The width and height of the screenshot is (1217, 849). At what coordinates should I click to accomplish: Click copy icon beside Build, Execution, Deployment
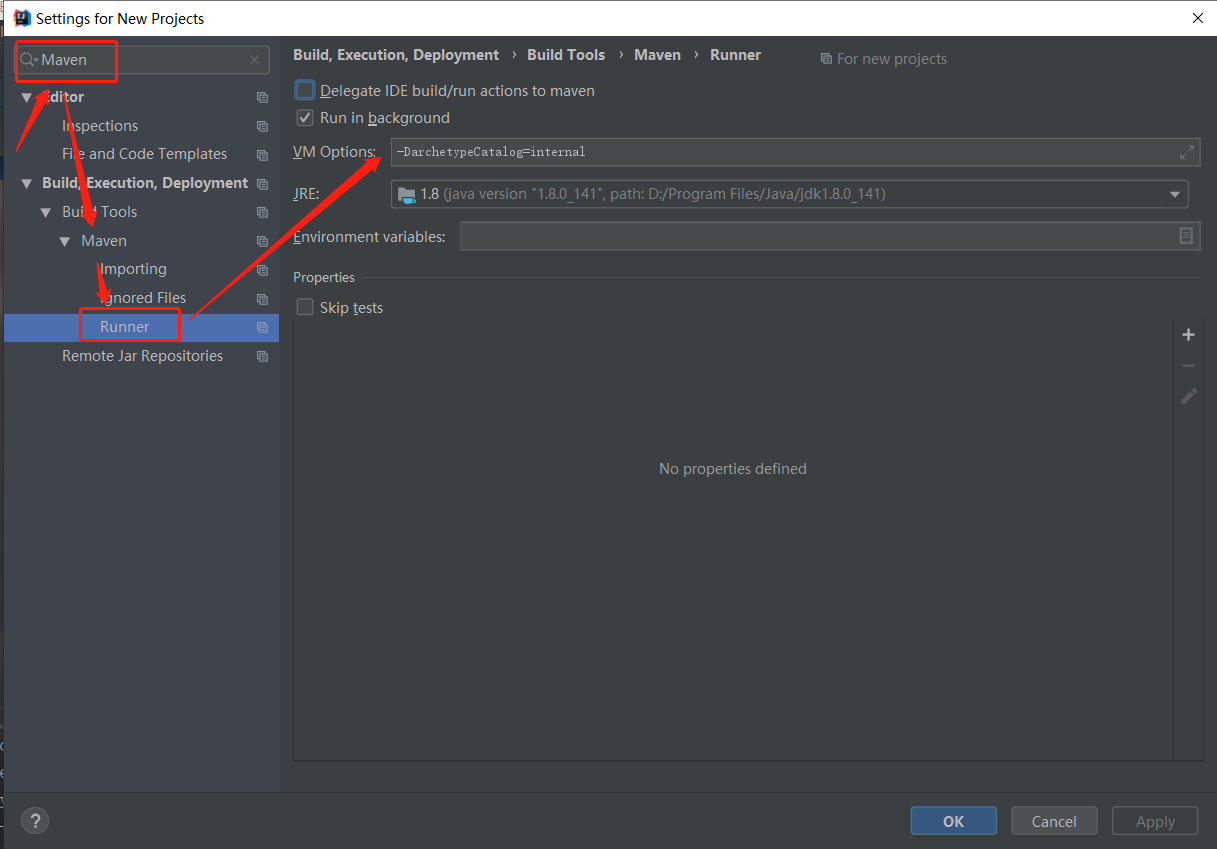[262, 184]
